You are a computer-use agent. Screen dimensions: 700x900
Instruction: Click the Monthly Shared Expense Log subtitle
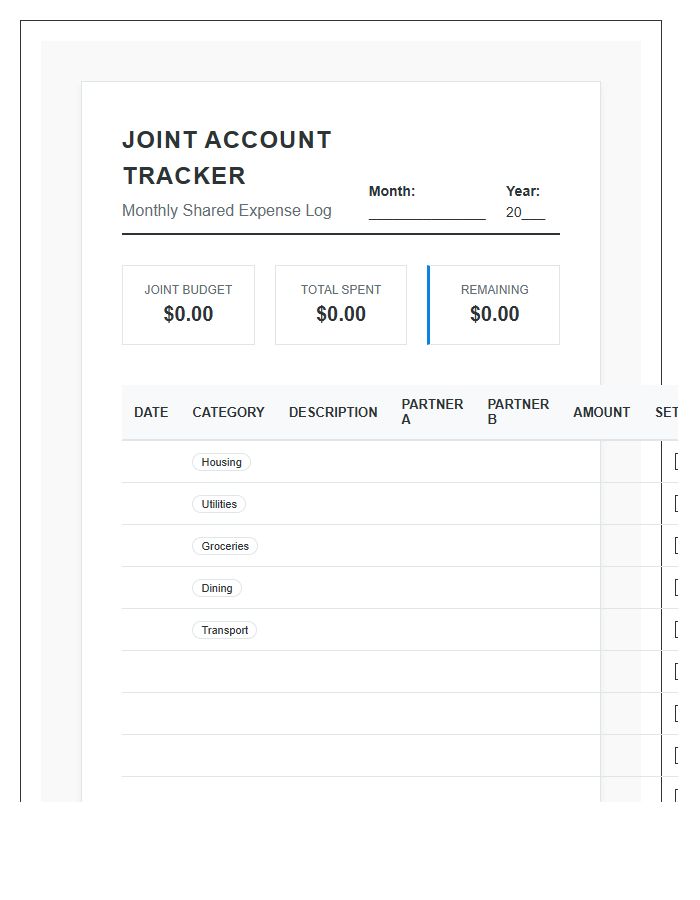pyautogui.click(x=227, y=211)
